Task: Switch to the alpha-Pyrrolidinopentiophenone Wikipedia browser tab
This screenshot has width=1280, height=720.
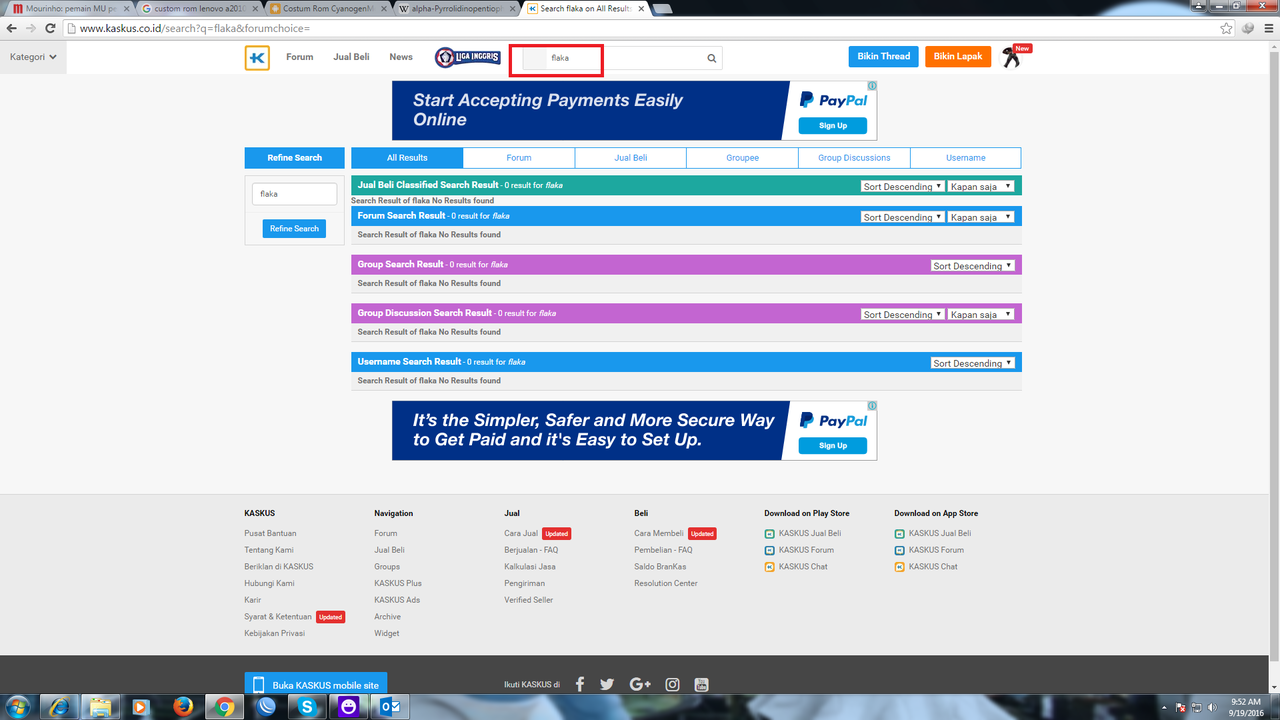Action: click(457, 8)
